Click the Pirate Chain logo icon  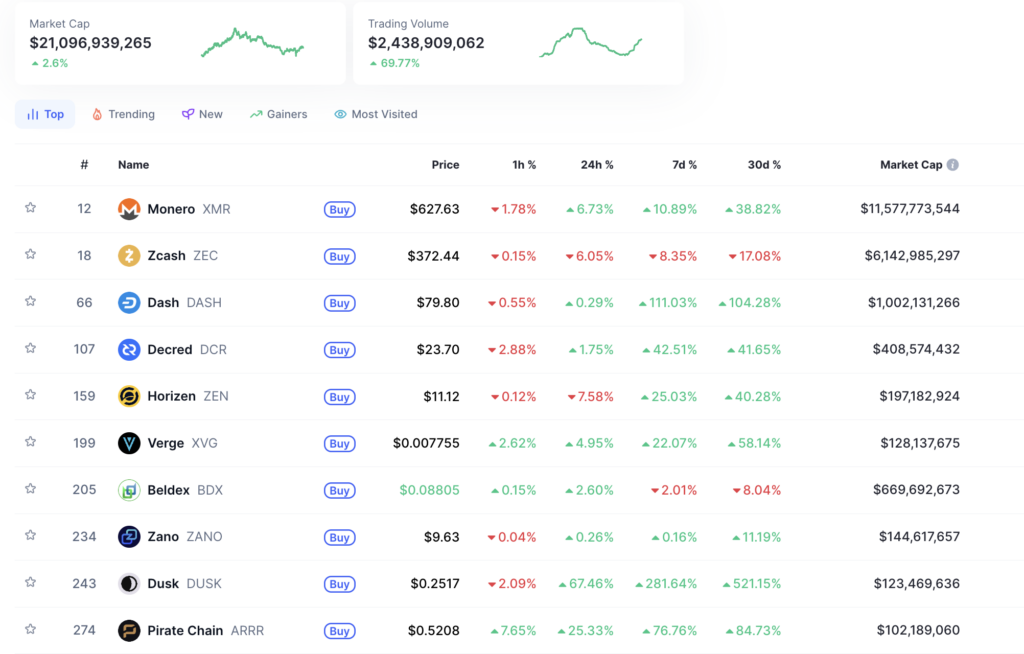[x=129, y=631]
